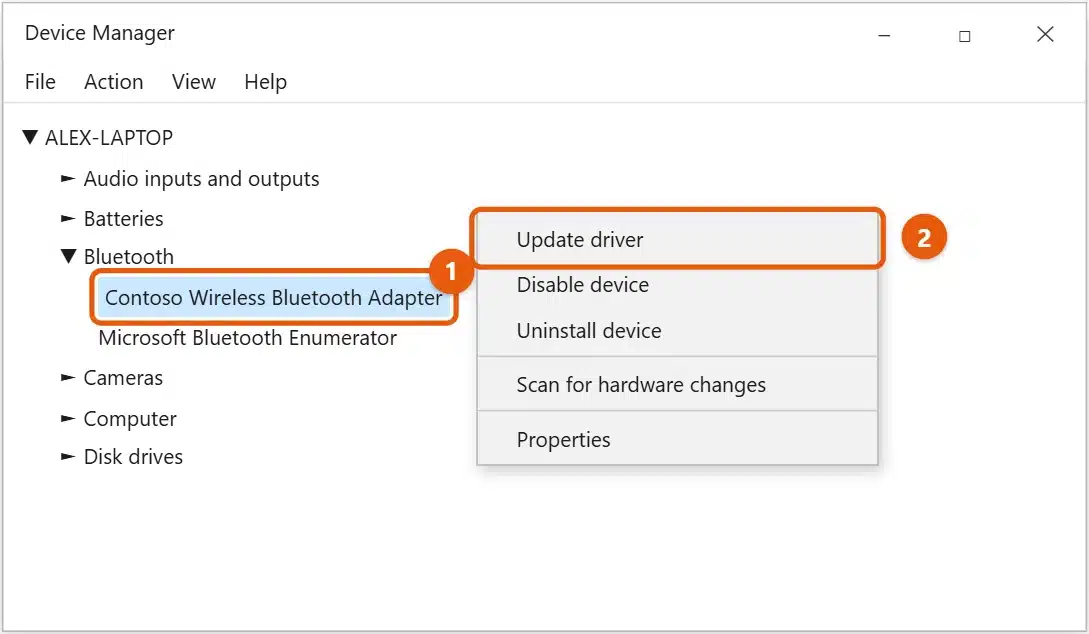Select Uninstall device option
1089x634 pixels.
point(677,331)
